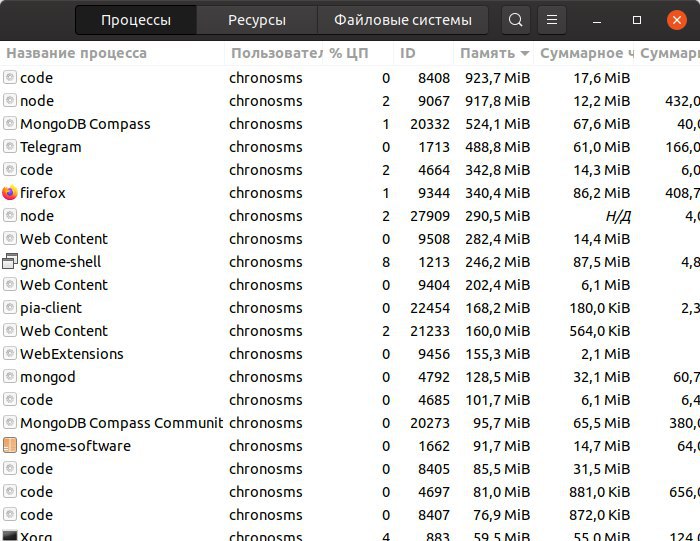Click icon of node process 27909
This screenshot has height=541, width=700.
click(10, 216)
